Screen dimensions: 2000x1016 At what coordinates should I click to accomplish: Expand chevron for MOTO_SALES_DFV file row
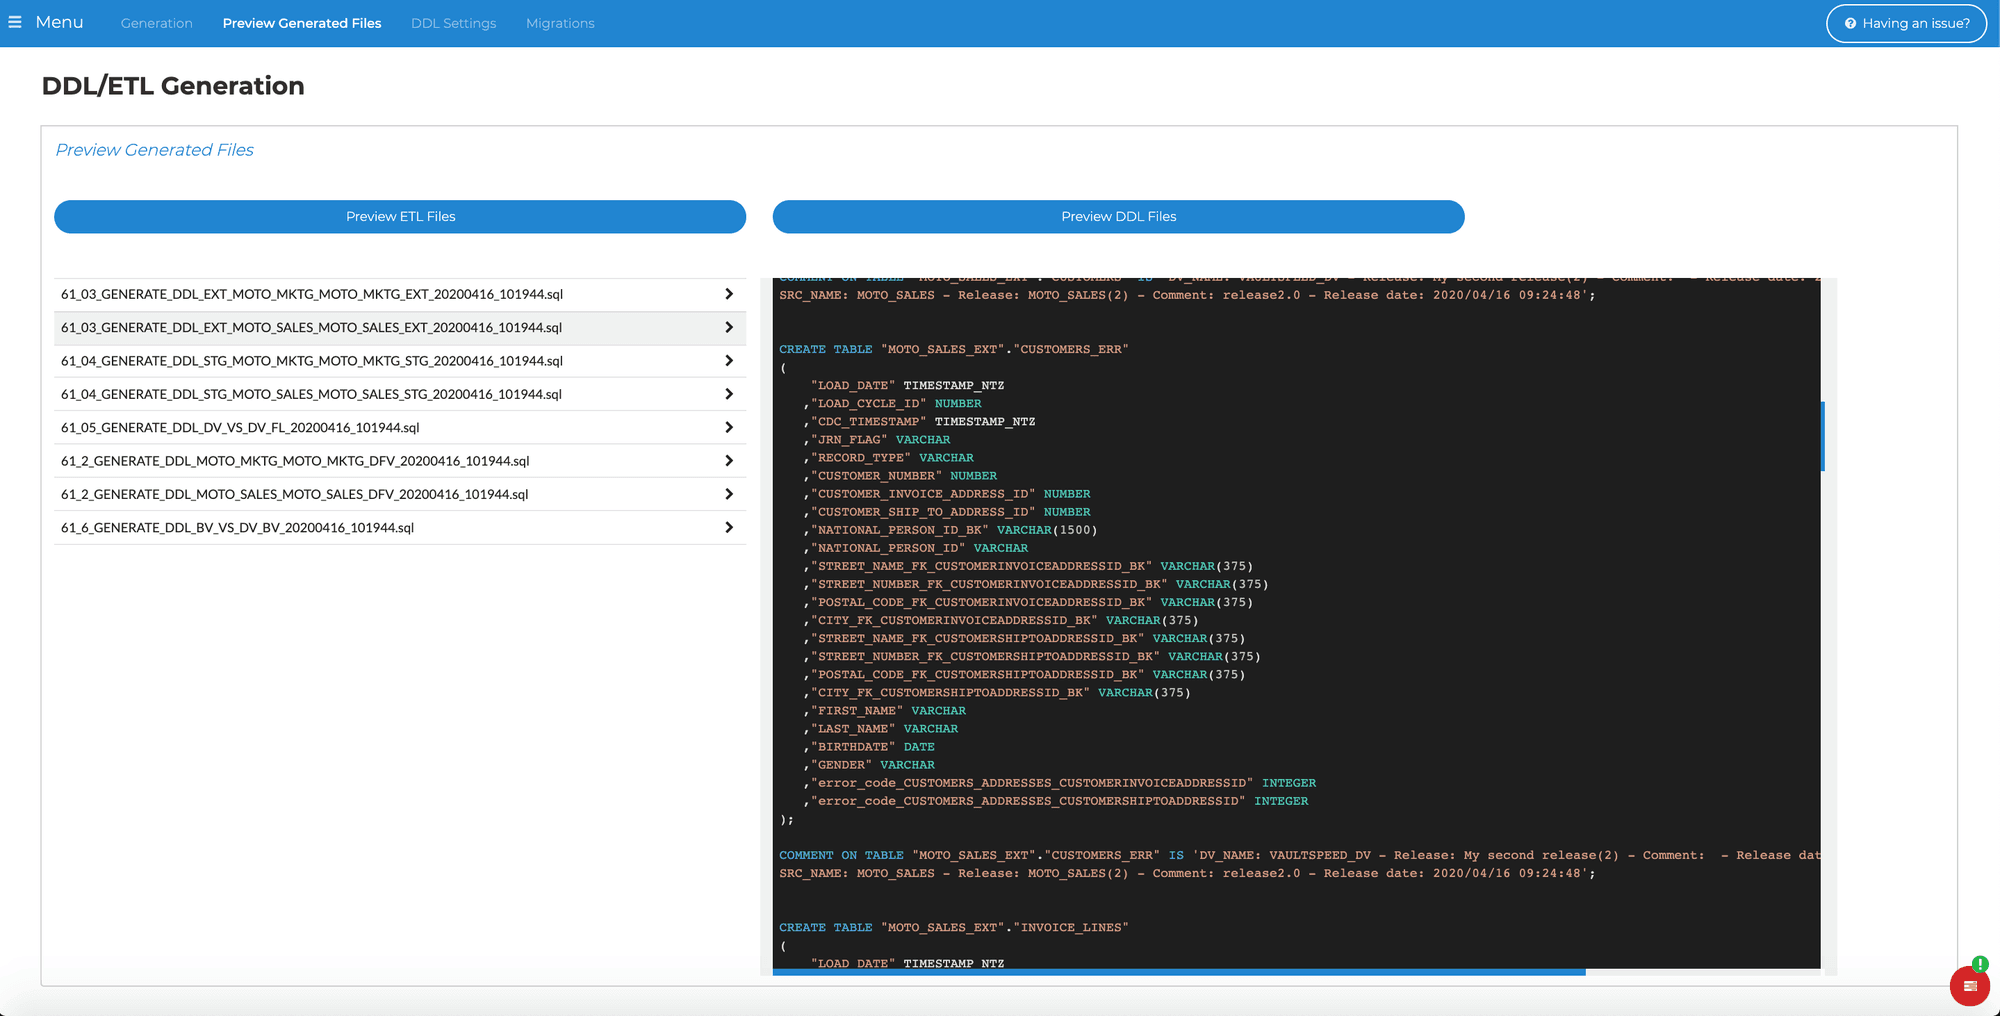[729, 494]
